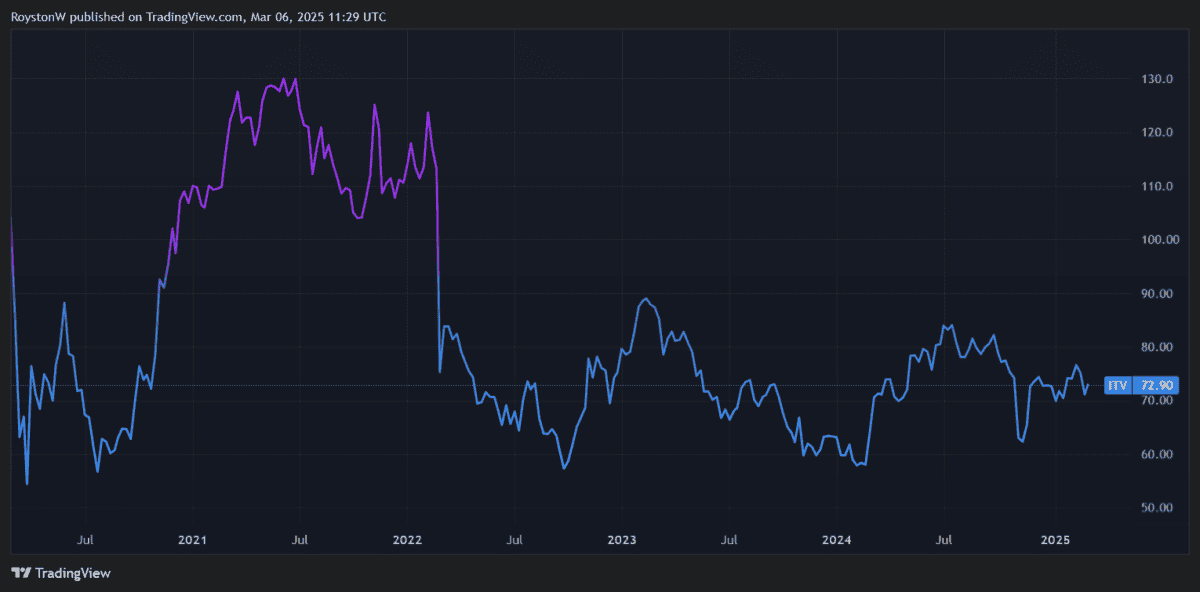Image resolution: width=1200 pixels, height=592 pixels.
Task: Click the RoystonW published header text
Action: (199, 17)
